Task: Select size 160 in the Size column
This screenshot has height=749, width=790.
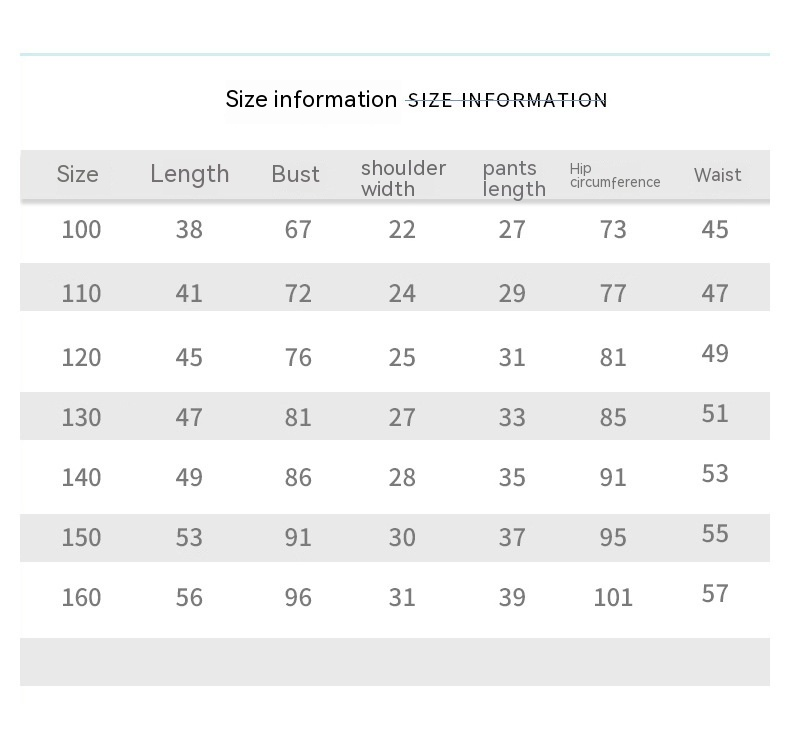Action: click(x=81, y=597)
